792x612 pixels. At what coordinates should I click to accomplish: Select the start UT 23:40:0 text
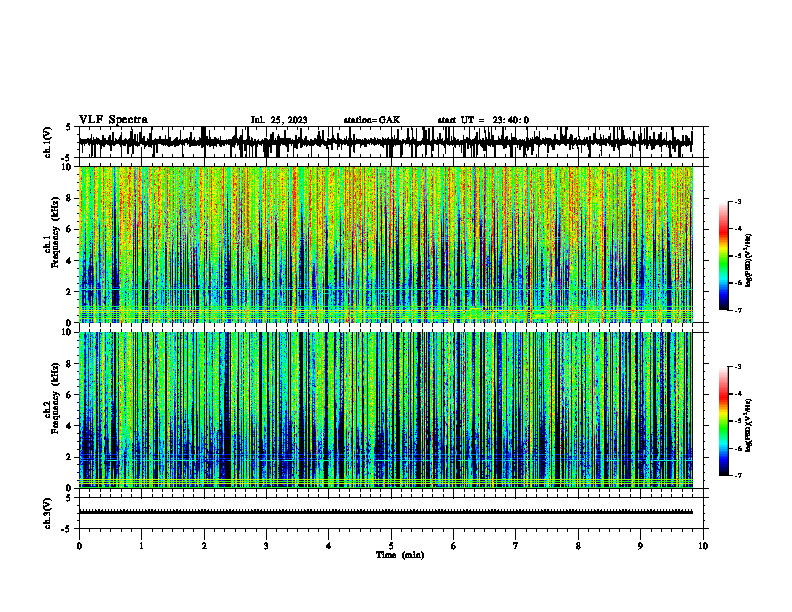pos(483,120)
